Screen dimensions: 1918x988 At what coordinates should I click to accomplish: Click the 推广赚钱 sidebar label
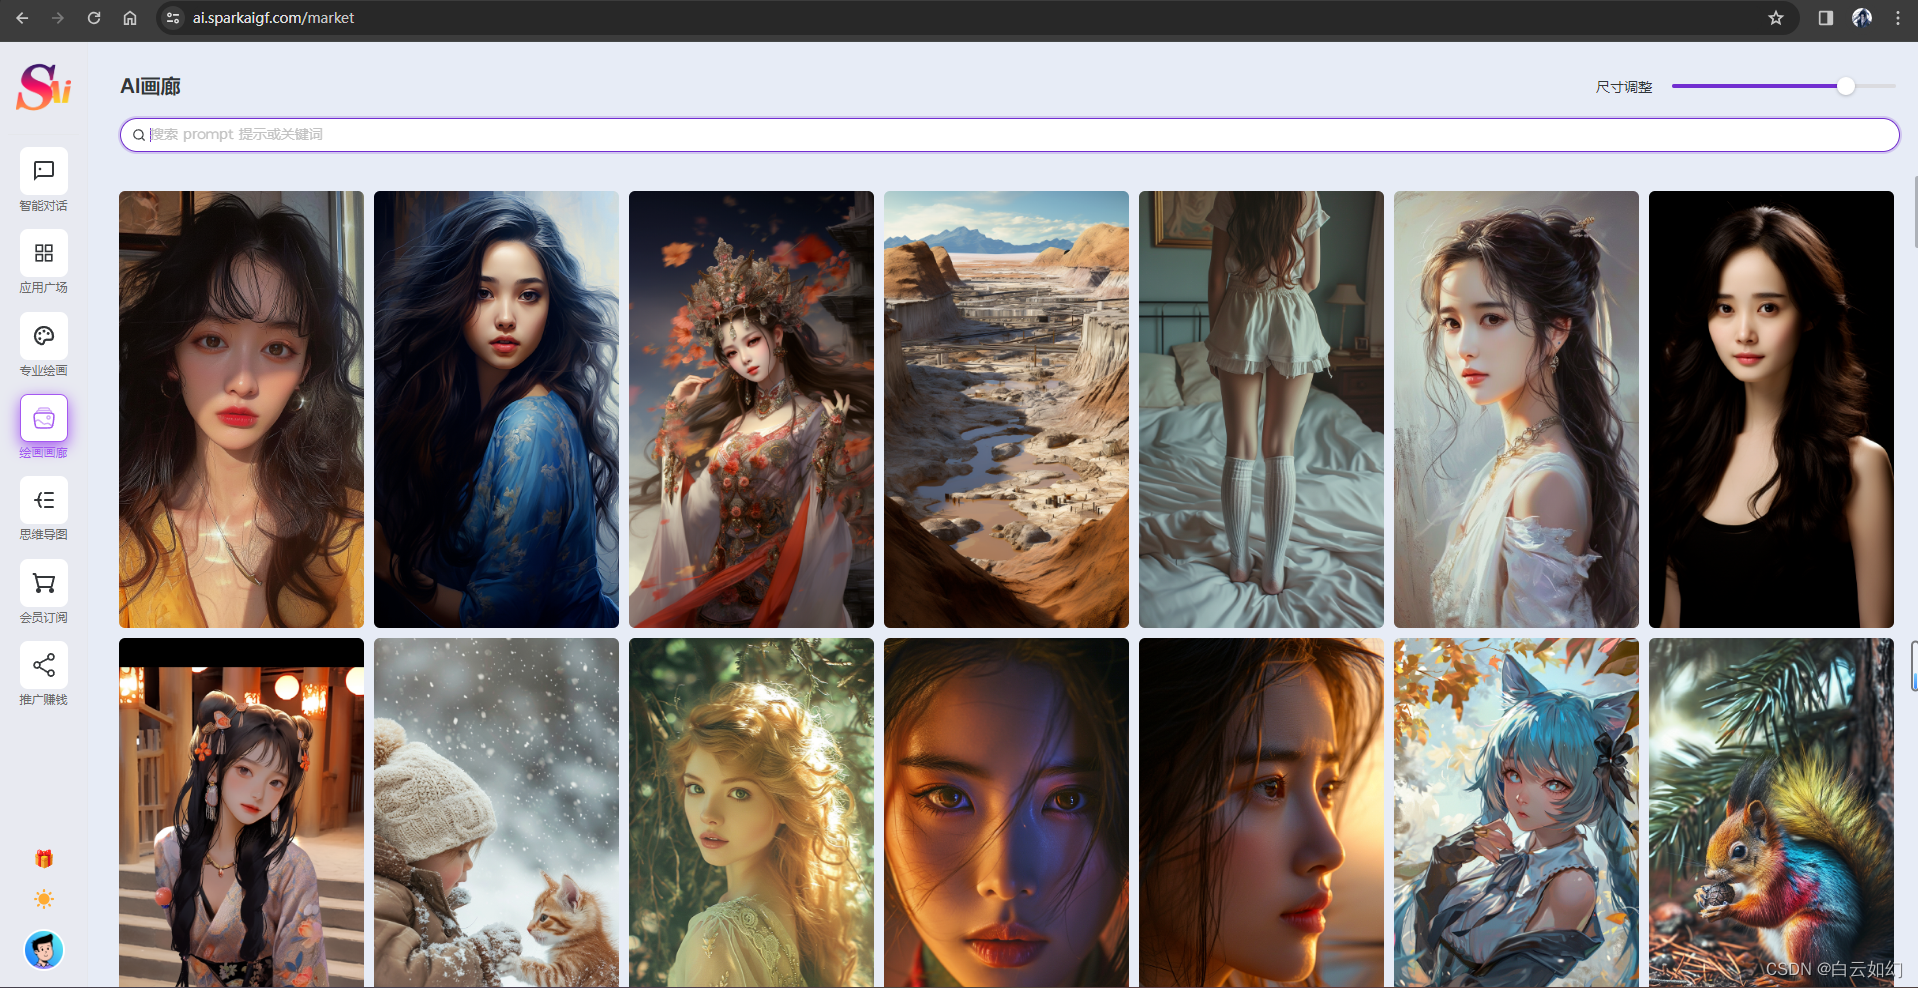pyautogui.click(x=44, y=699)
